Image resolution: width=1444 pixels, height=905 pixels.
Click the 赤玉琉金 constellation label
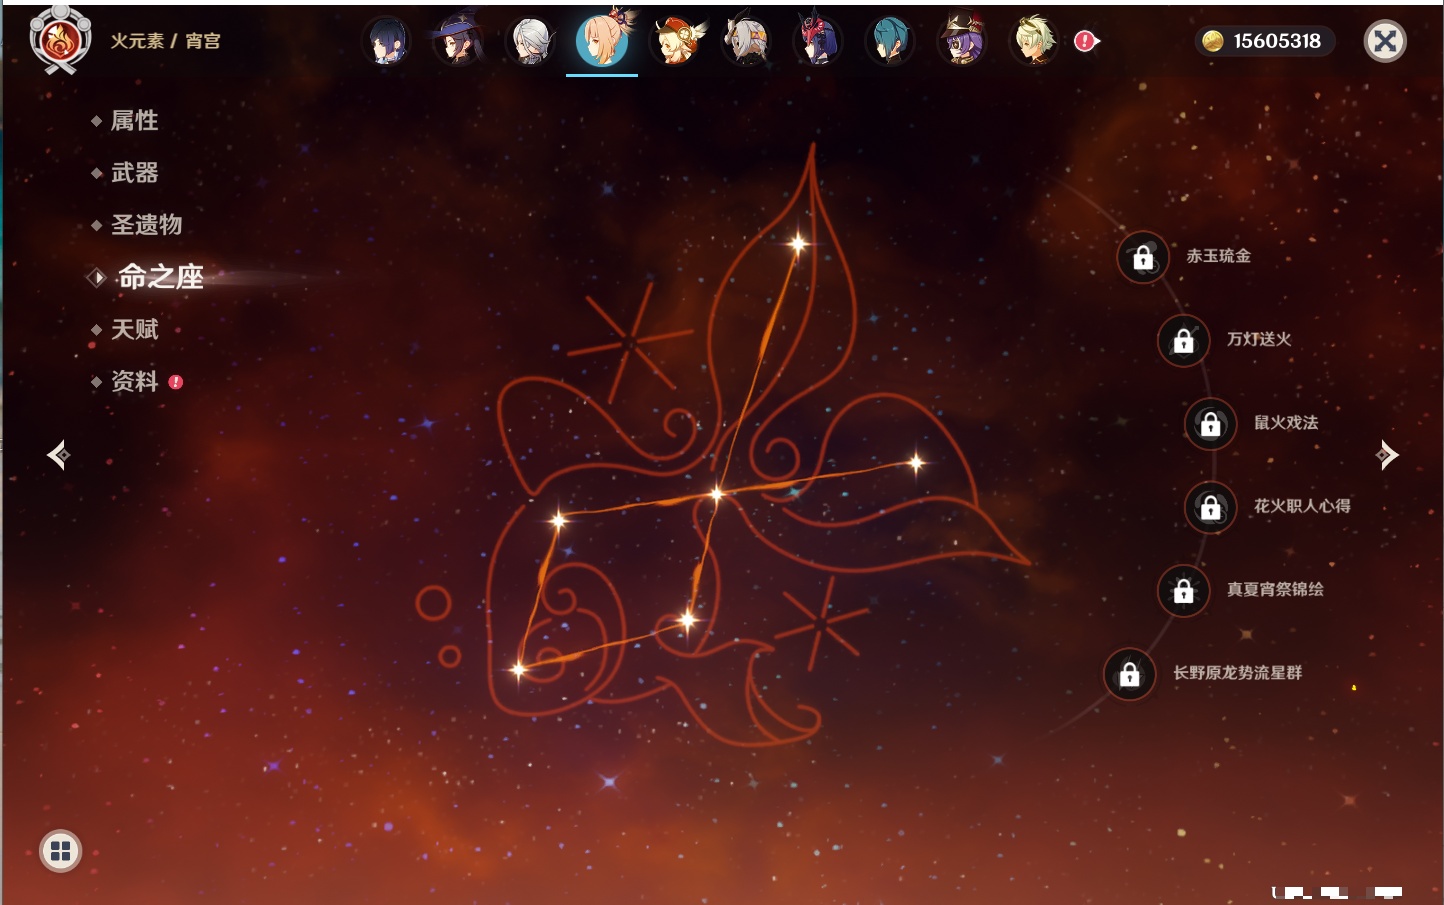[1219, 256]
